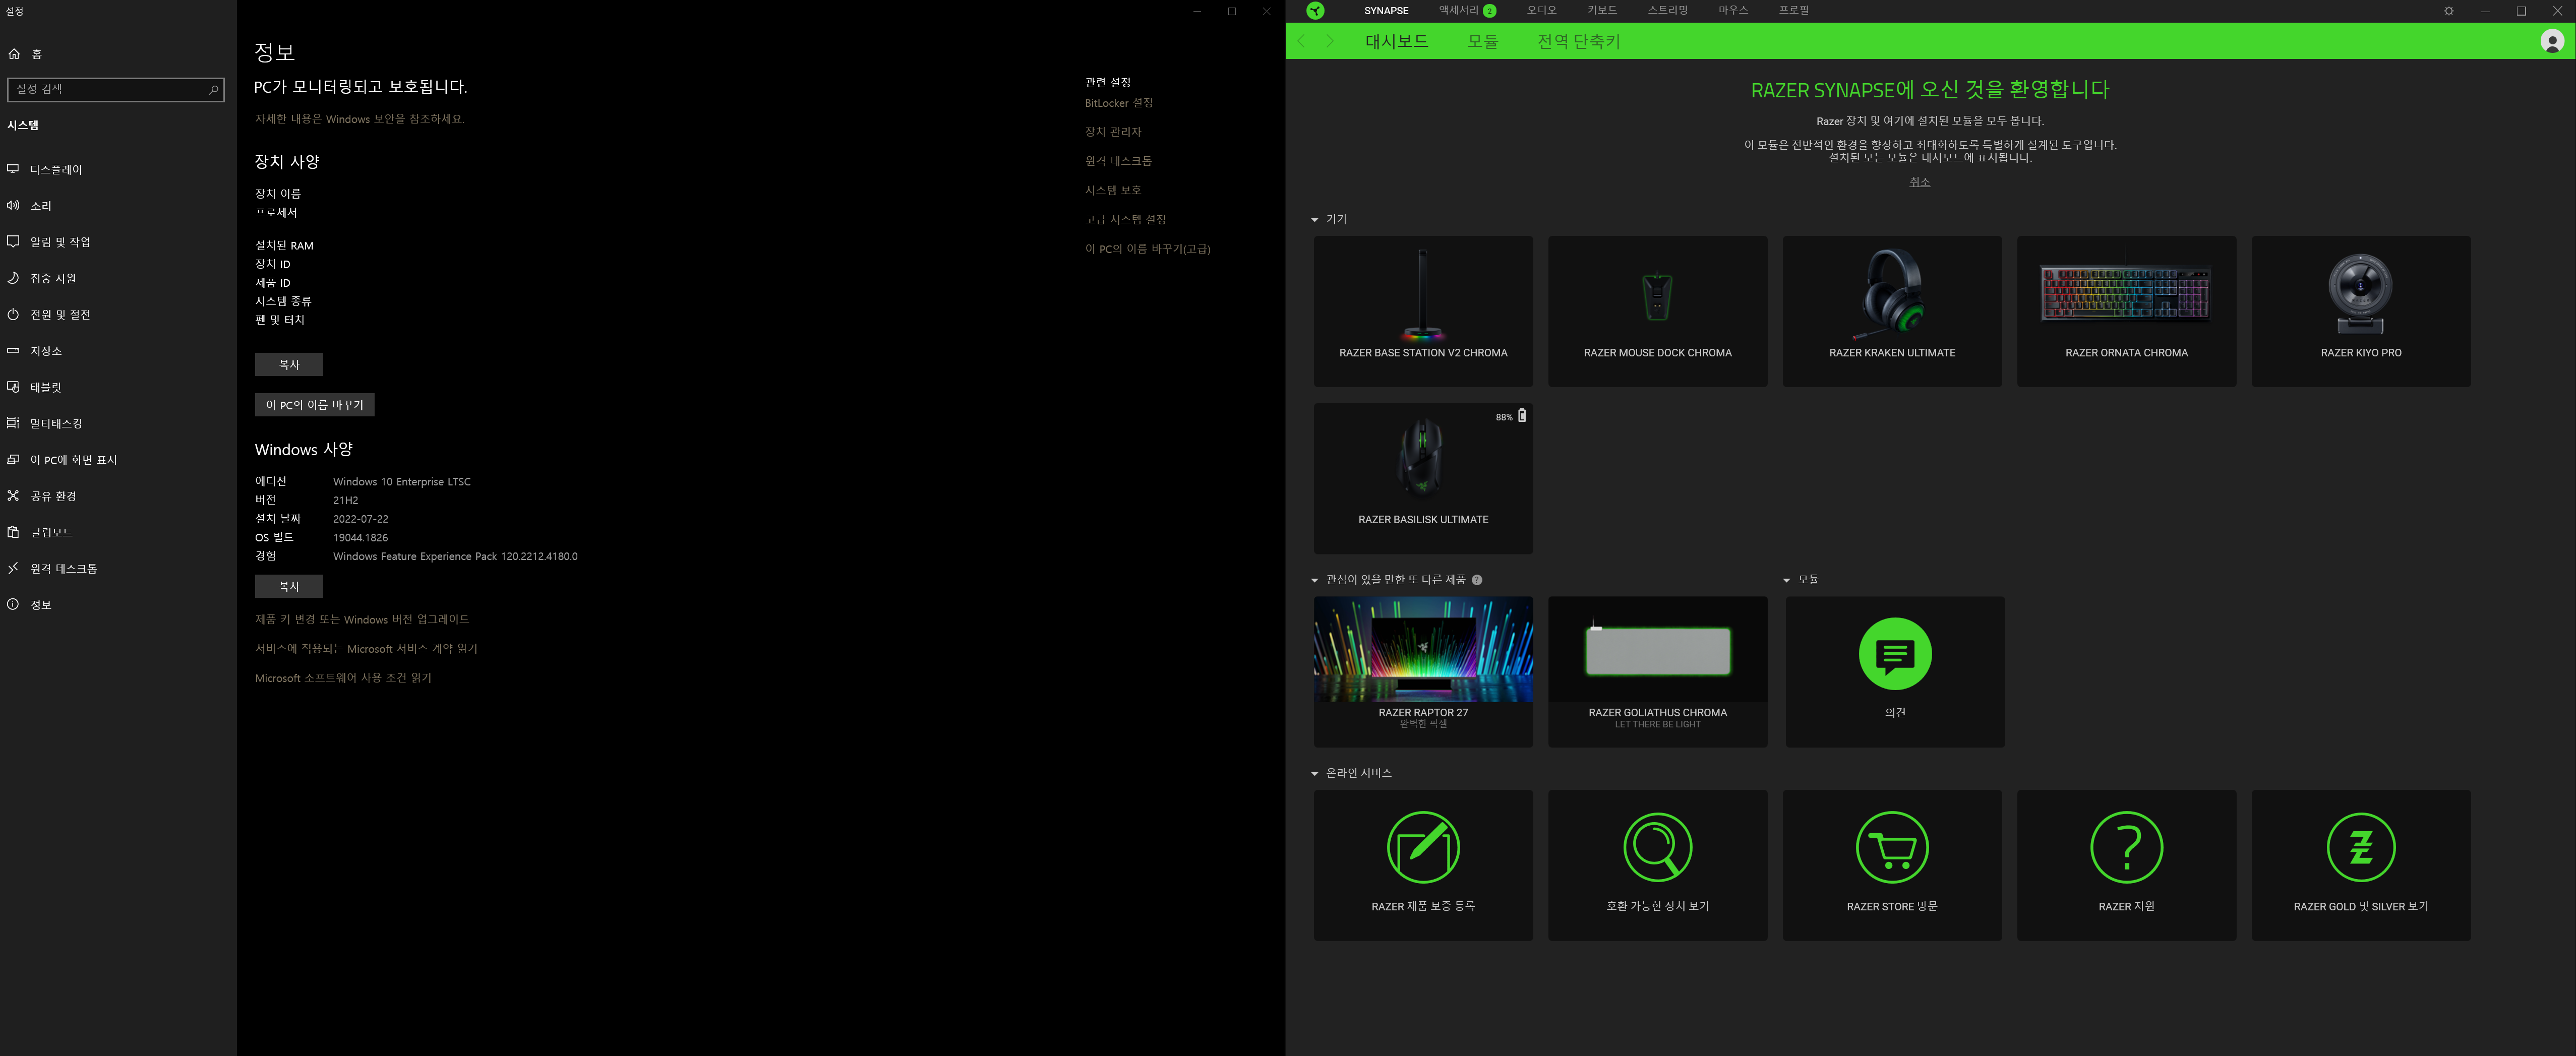Select 정보 in Settings sidebar
The width and height of the screenshot is (2576, 1056).
click(118, 604)
